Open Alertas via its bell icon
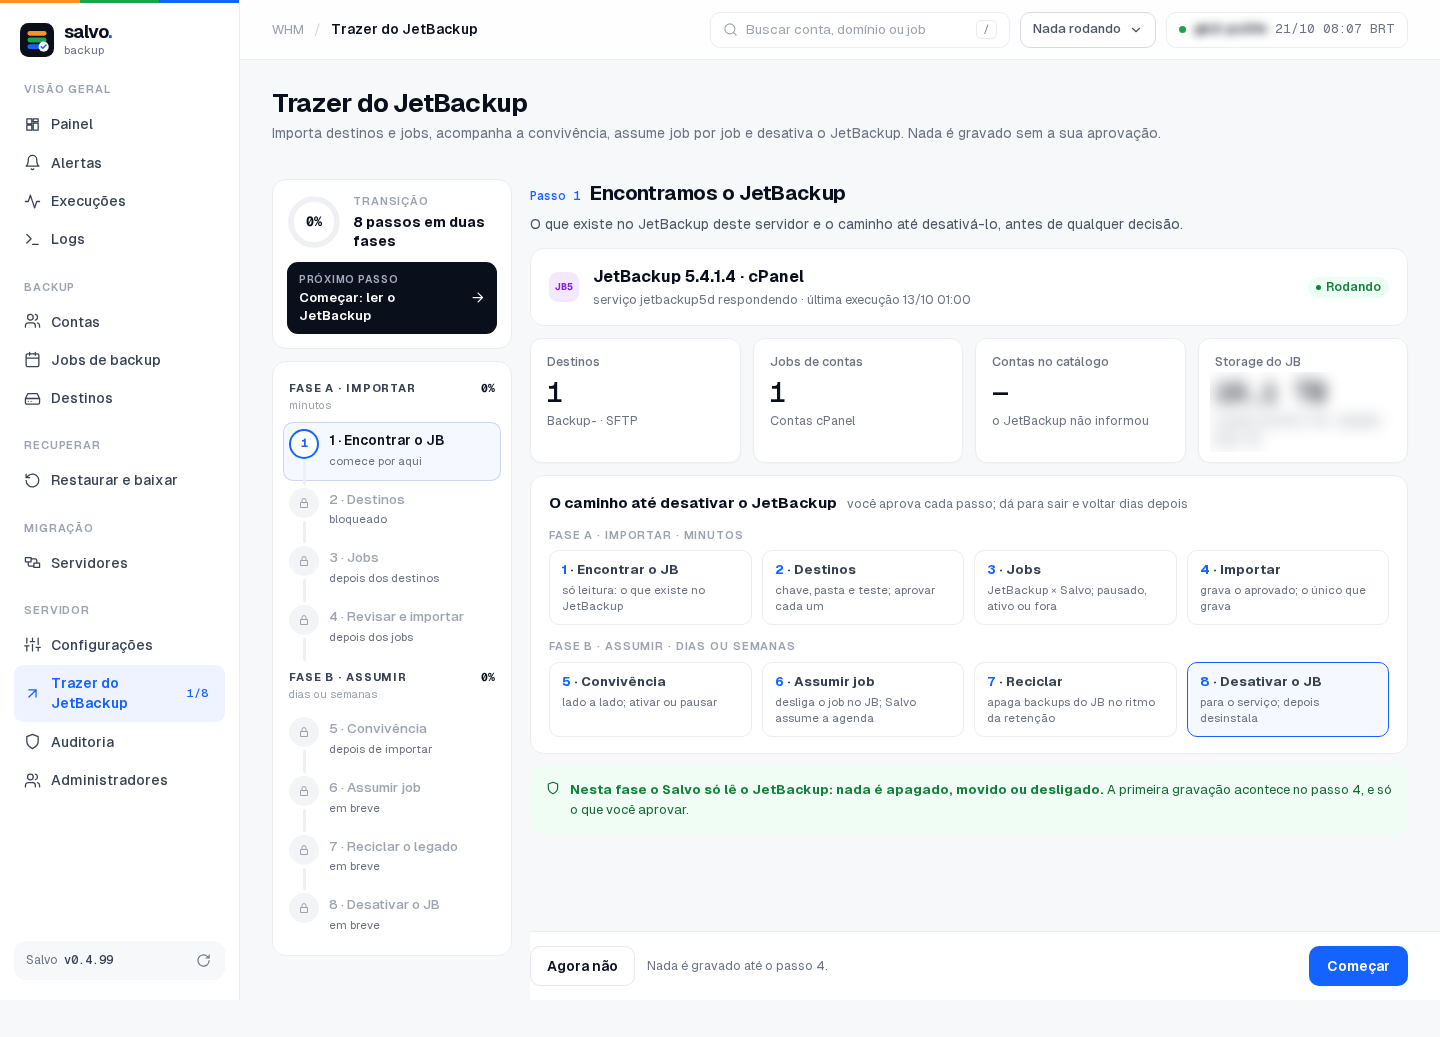The height and width of the screenshot is (1037, 1440). 33,163
